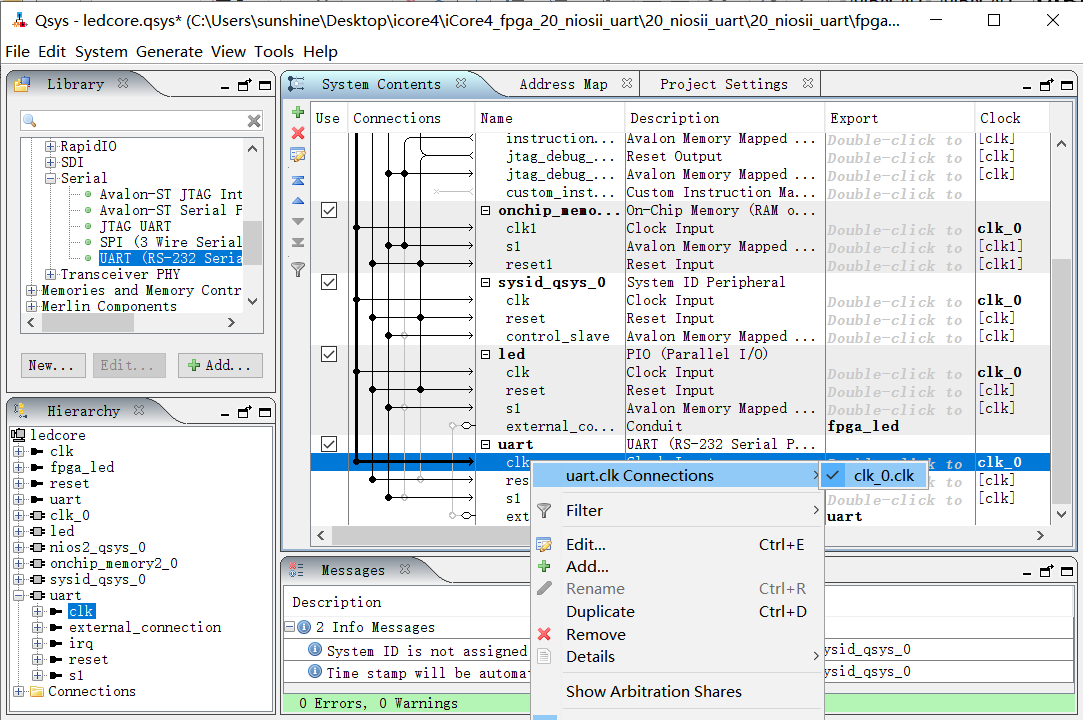Viewport: 1083px width, 720px height.
Task: Click the move up arrow icon
Action: click(x=297, y=201)
